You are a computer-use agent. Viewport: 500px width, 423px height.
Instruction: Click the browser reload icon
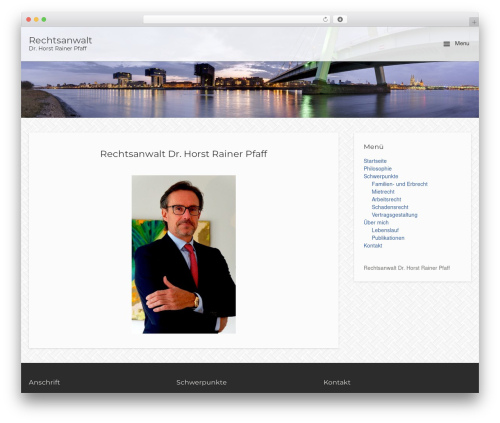(325, 20)
